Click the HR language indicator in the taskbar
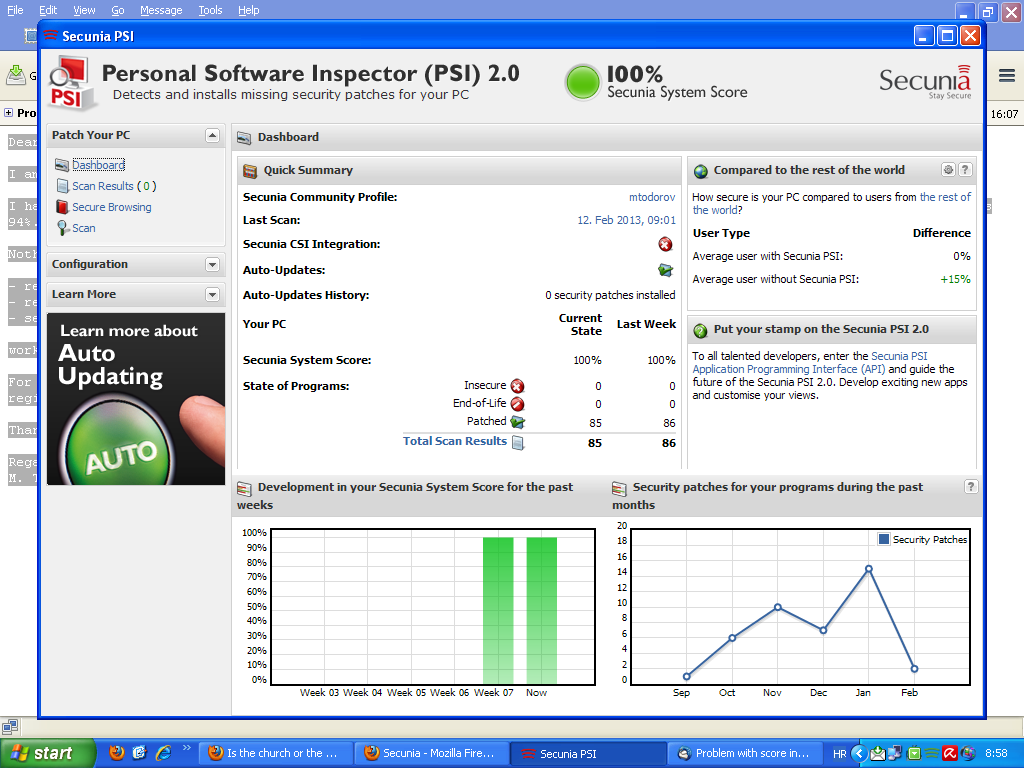The height and width of the screenshot is (768, 1024). pyautogui.click(x=839, y=754)
